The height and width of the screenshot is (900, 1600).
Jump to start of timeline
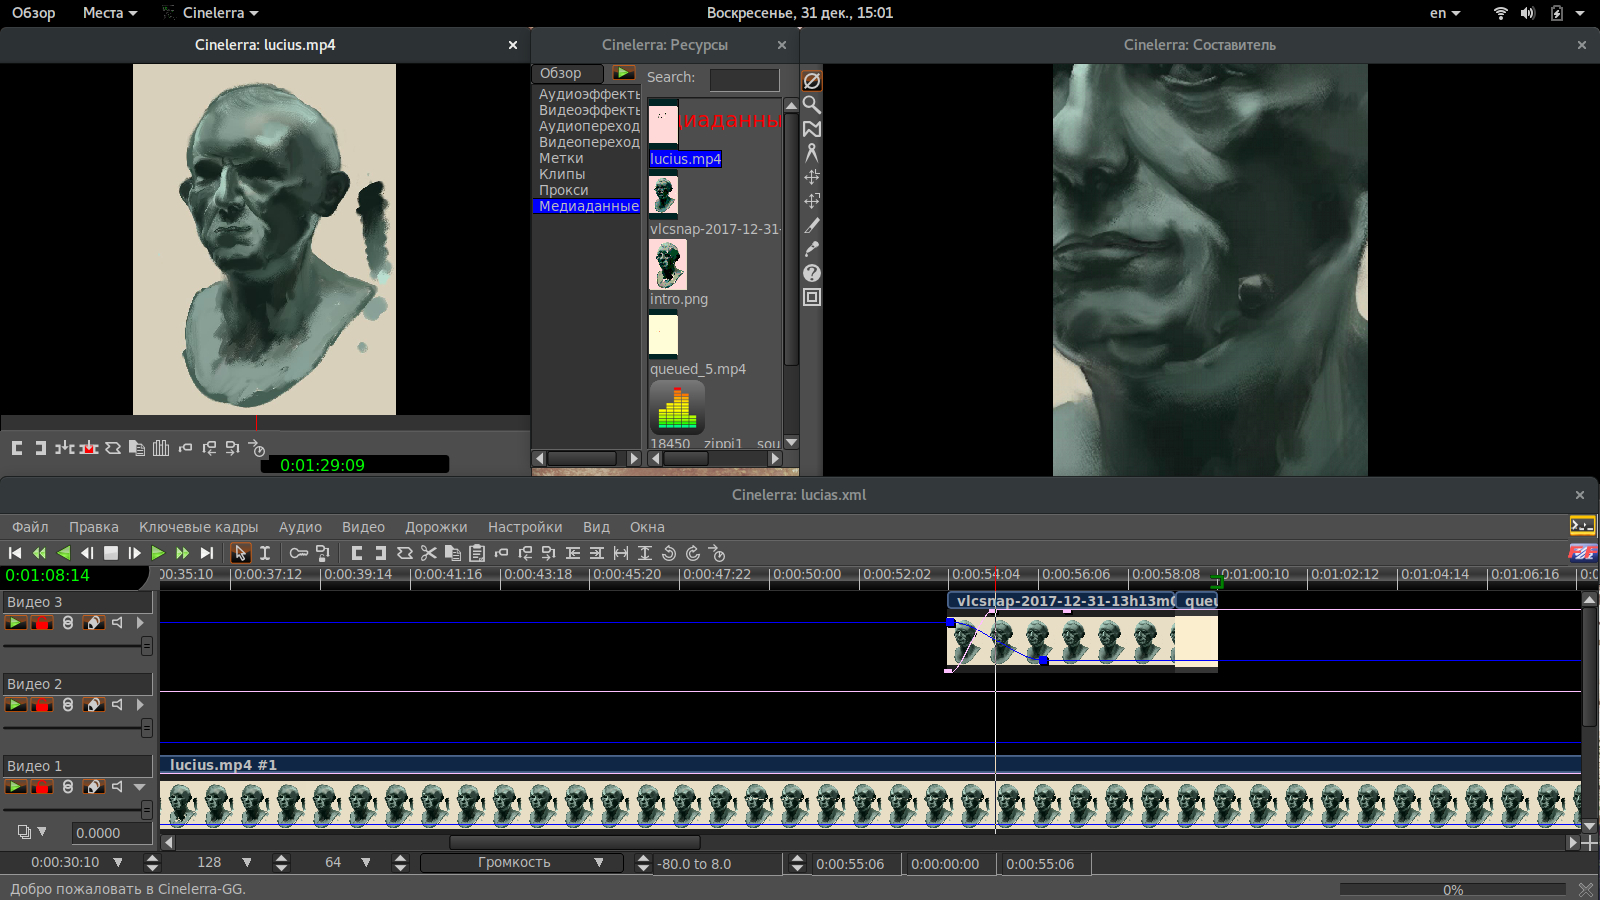click(x=15, y=553)
